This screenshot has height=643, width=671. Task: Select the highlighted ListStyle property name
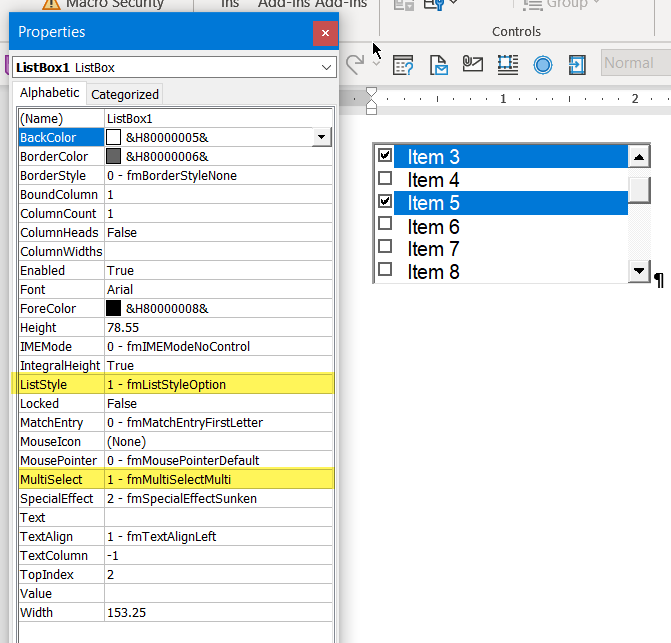(x=61, y=384)
